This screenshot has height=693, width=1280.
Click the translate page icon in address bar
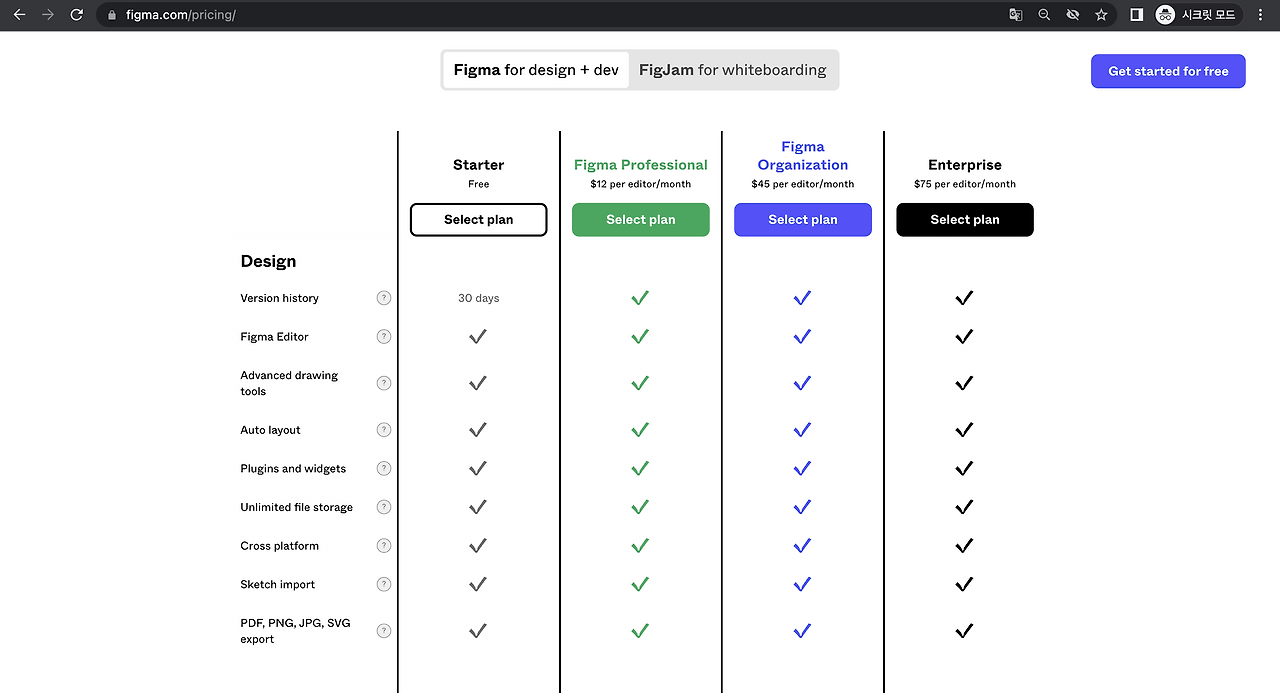(x=1016, y=15)
